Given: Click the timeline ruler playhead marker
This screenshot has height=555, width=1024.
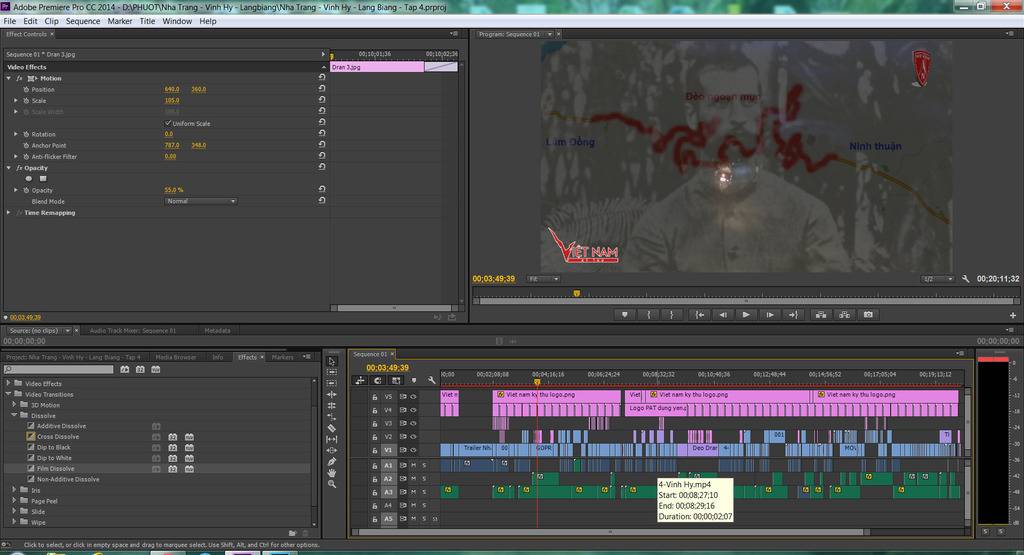Looking at the screenshot, I should 537,382.
